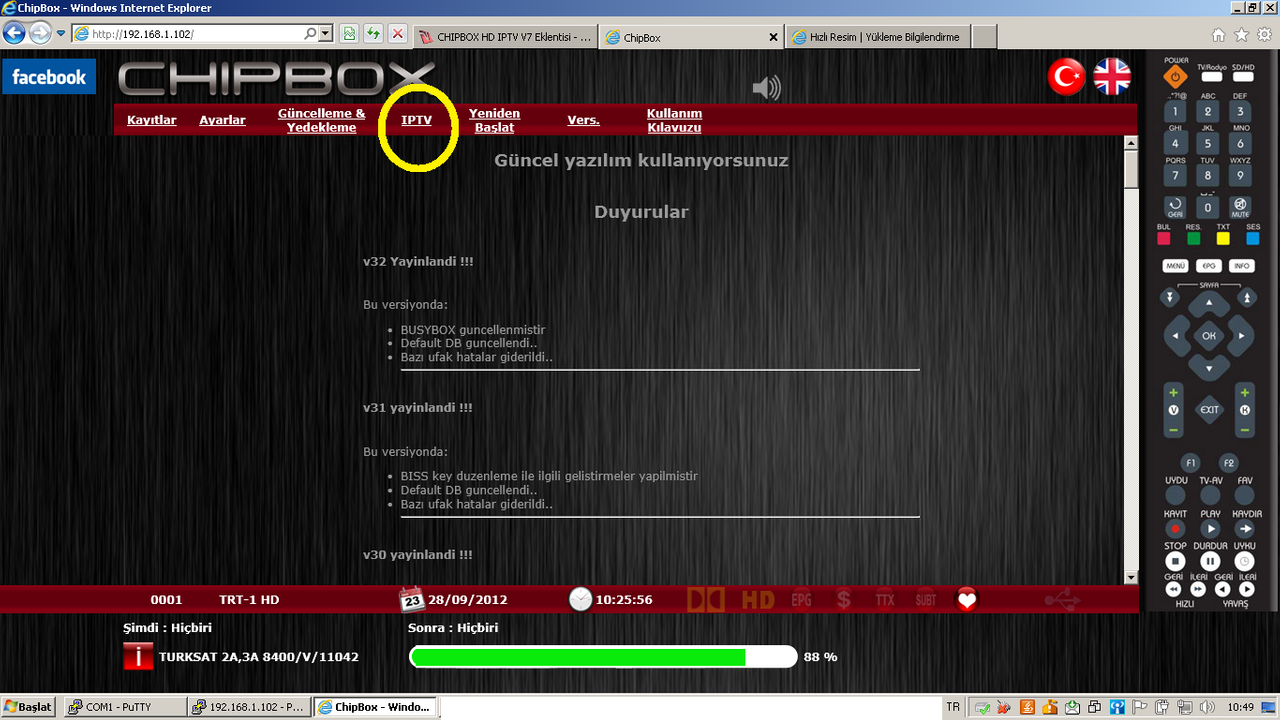Open the IPTV menu item
1280x720 pixels.
point(416,120)
